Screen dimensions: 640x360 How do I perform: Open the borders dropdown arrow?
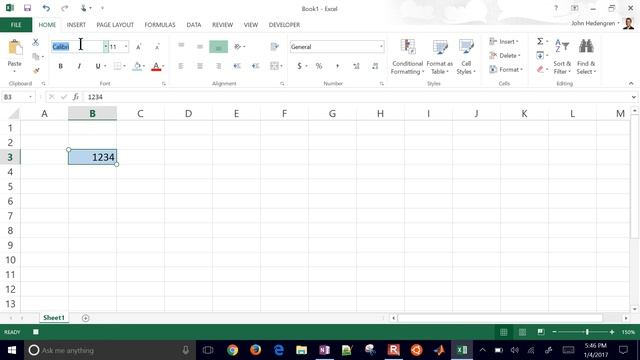(x=124, y=66)
